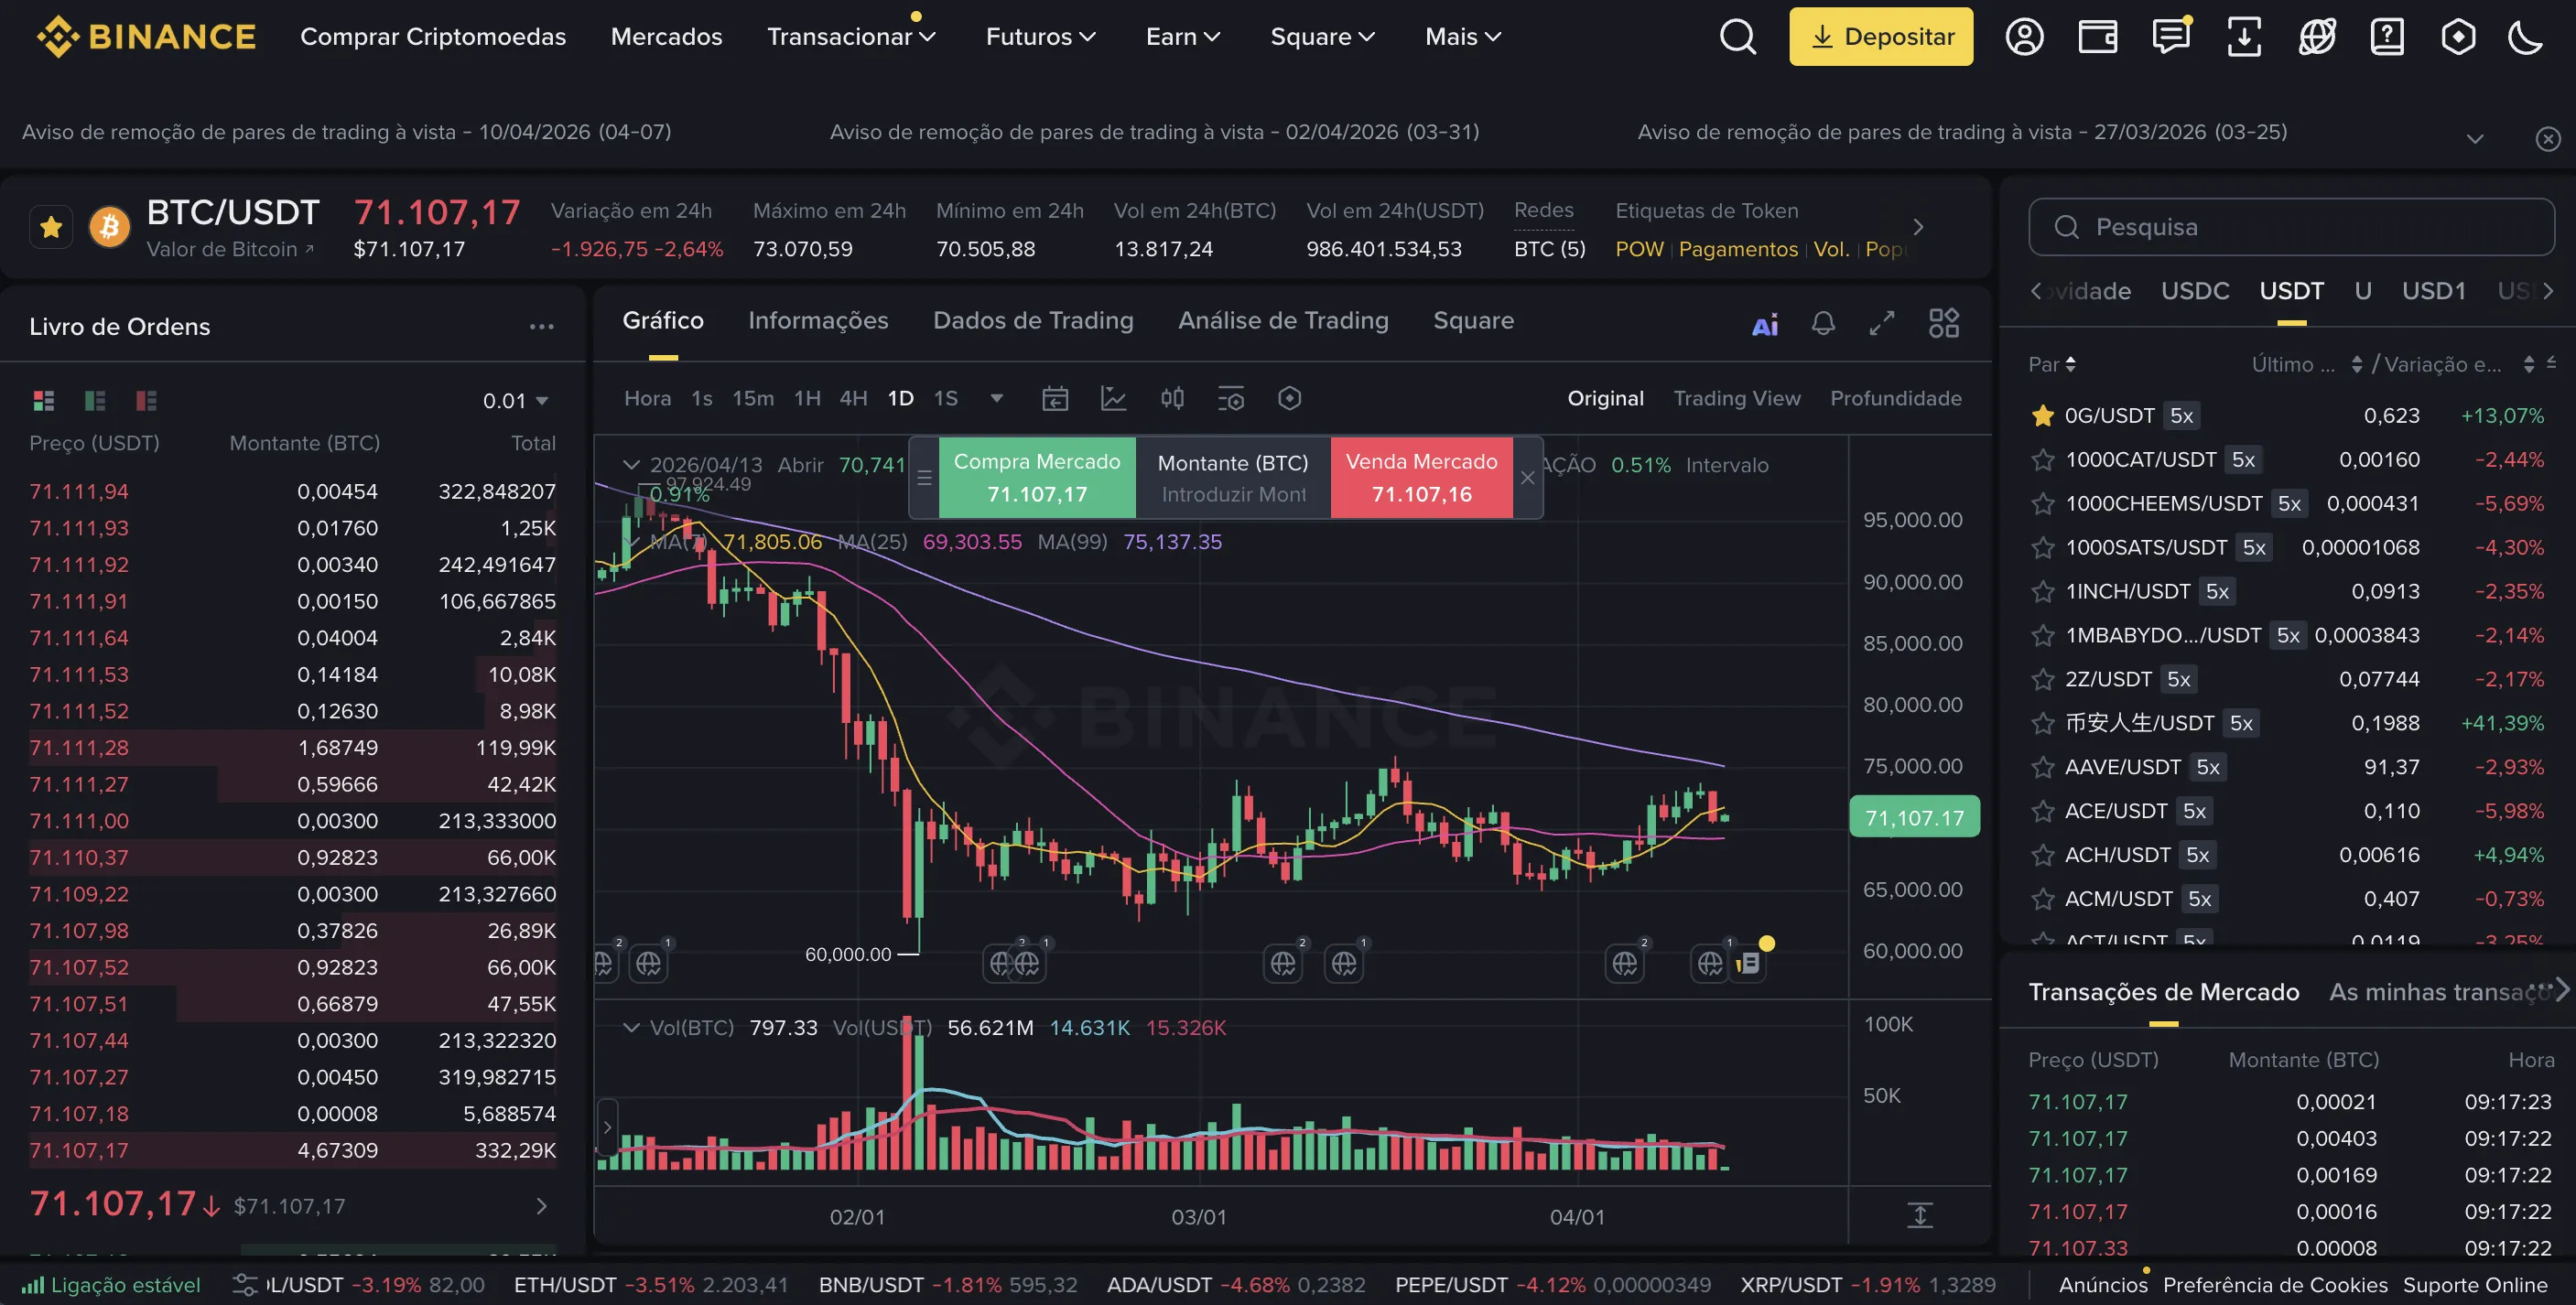This screenshot has height=1305, width=2576.
Task: Favorite the 1INCH/USDT pair star
Action: [2042, 591]
